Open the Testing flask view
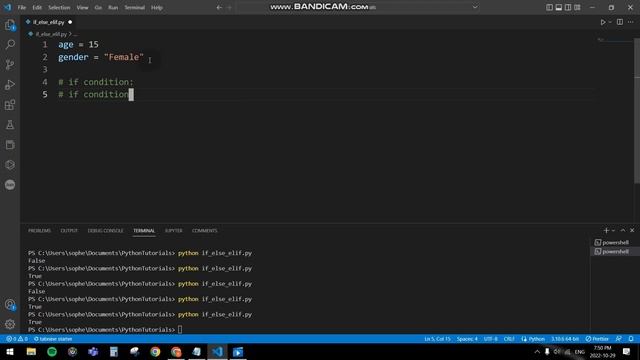Image resolution: width=640 pixels, height=360 pixels. click(x=10, y=124)
